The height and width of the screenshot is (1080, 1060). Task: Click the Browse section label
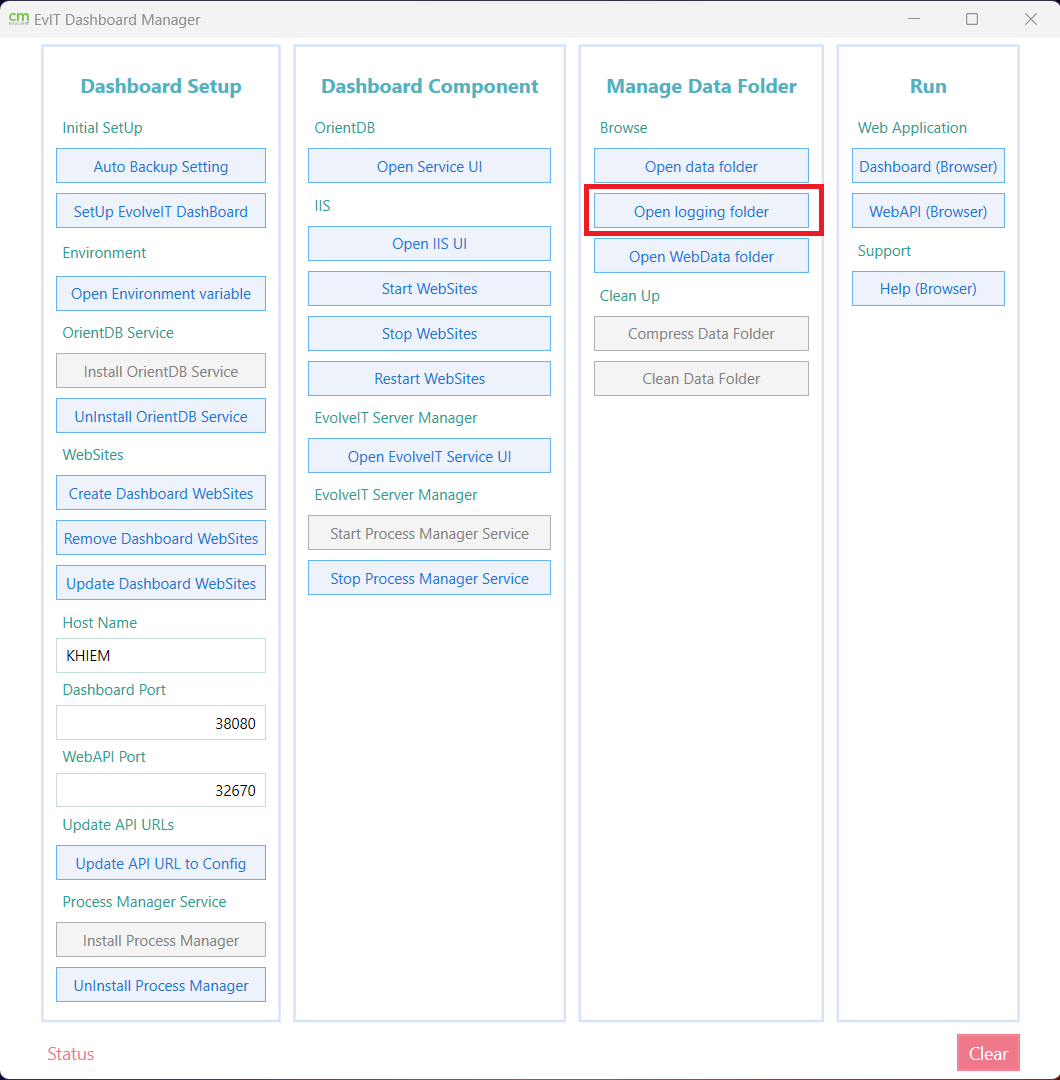(623, 127)
